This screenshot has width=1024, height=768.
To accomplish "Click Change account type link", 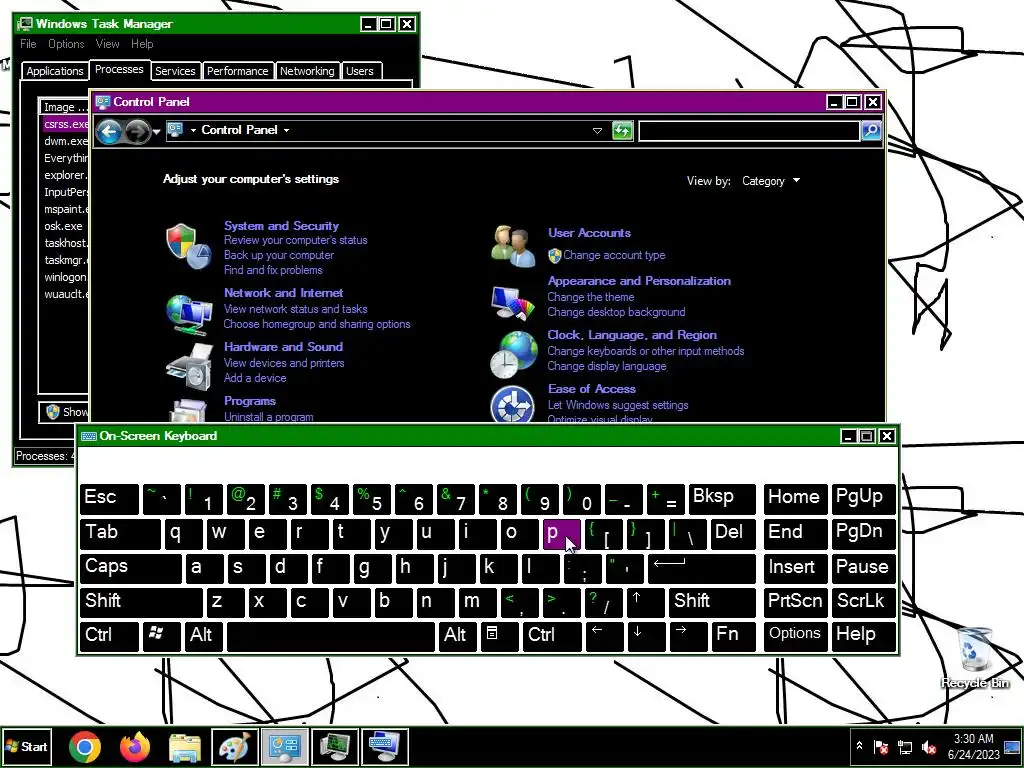I will point(614,255).
